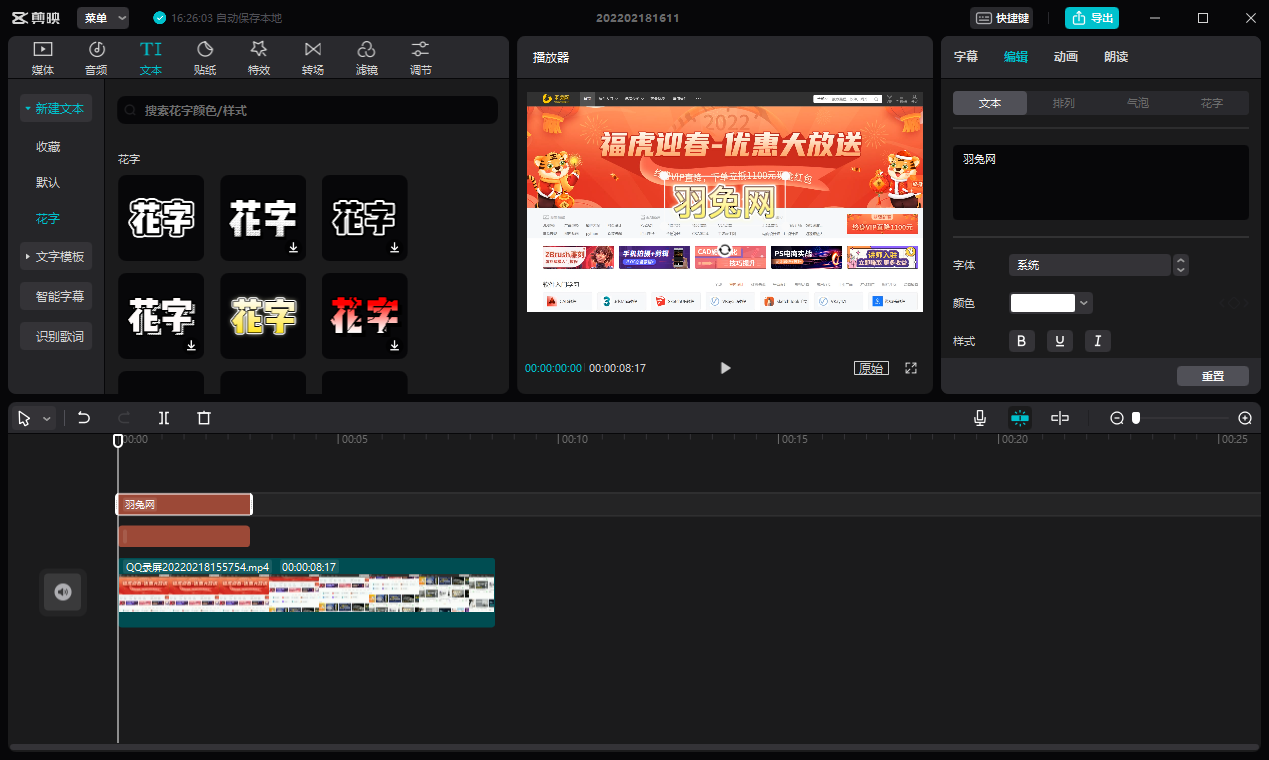Click the 重置 reset button
The height and width of the screenshot is (760, 1269).
(x=1213, y=376)
